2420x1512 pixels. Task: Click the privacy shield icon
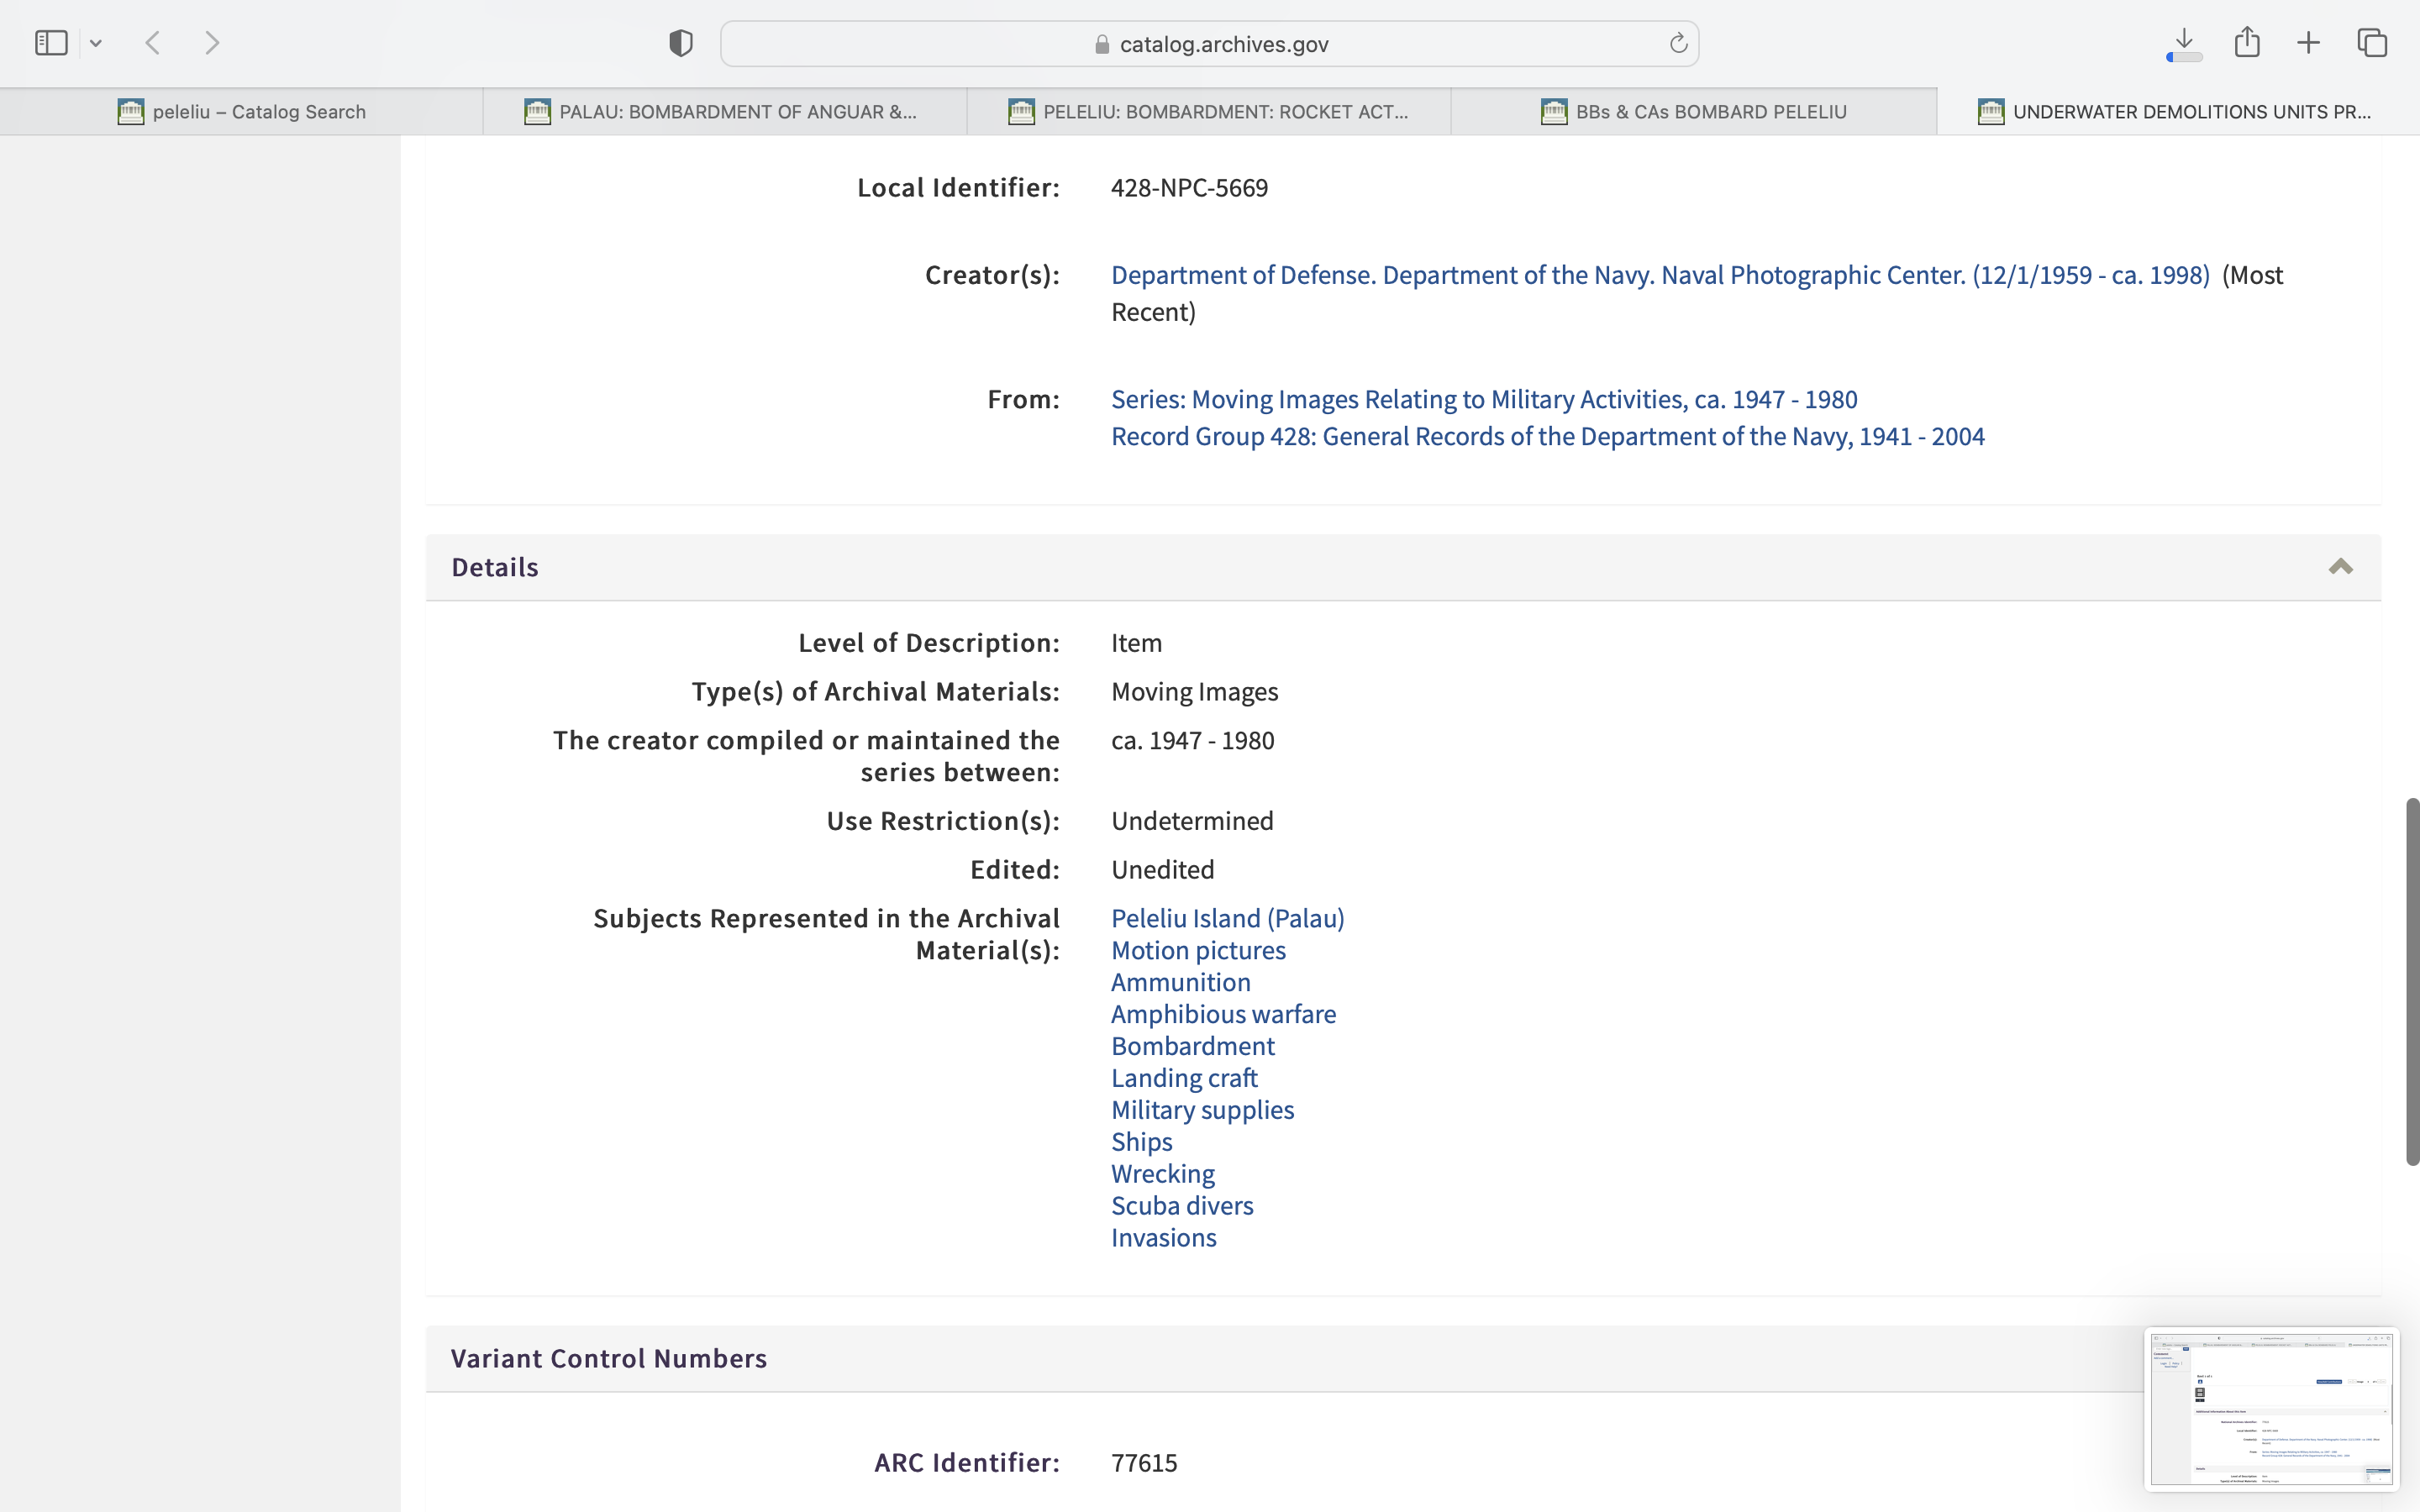click(680, 43)
